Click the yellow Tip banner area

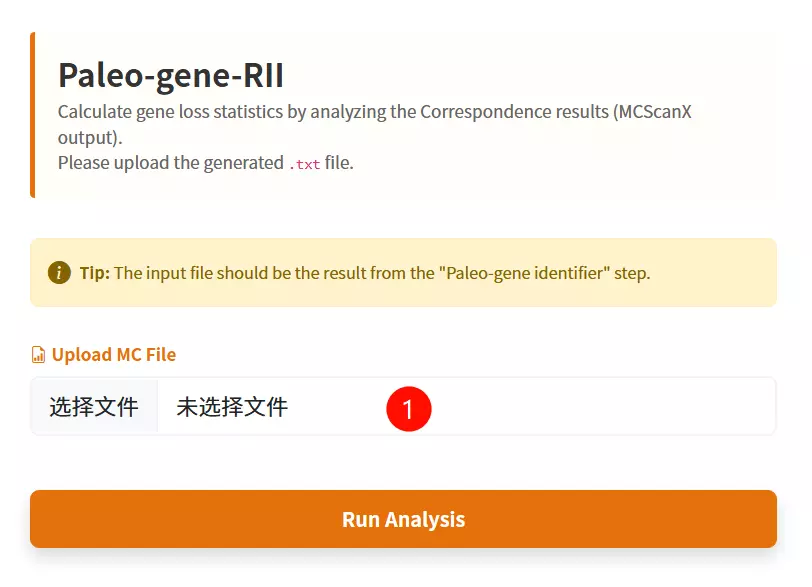click(x=403, y=271)
